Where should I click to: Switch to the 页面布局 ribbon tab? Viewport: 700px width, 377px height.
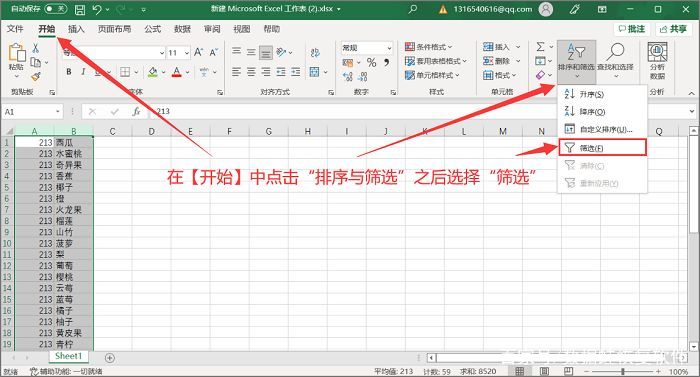pos(114,29)
